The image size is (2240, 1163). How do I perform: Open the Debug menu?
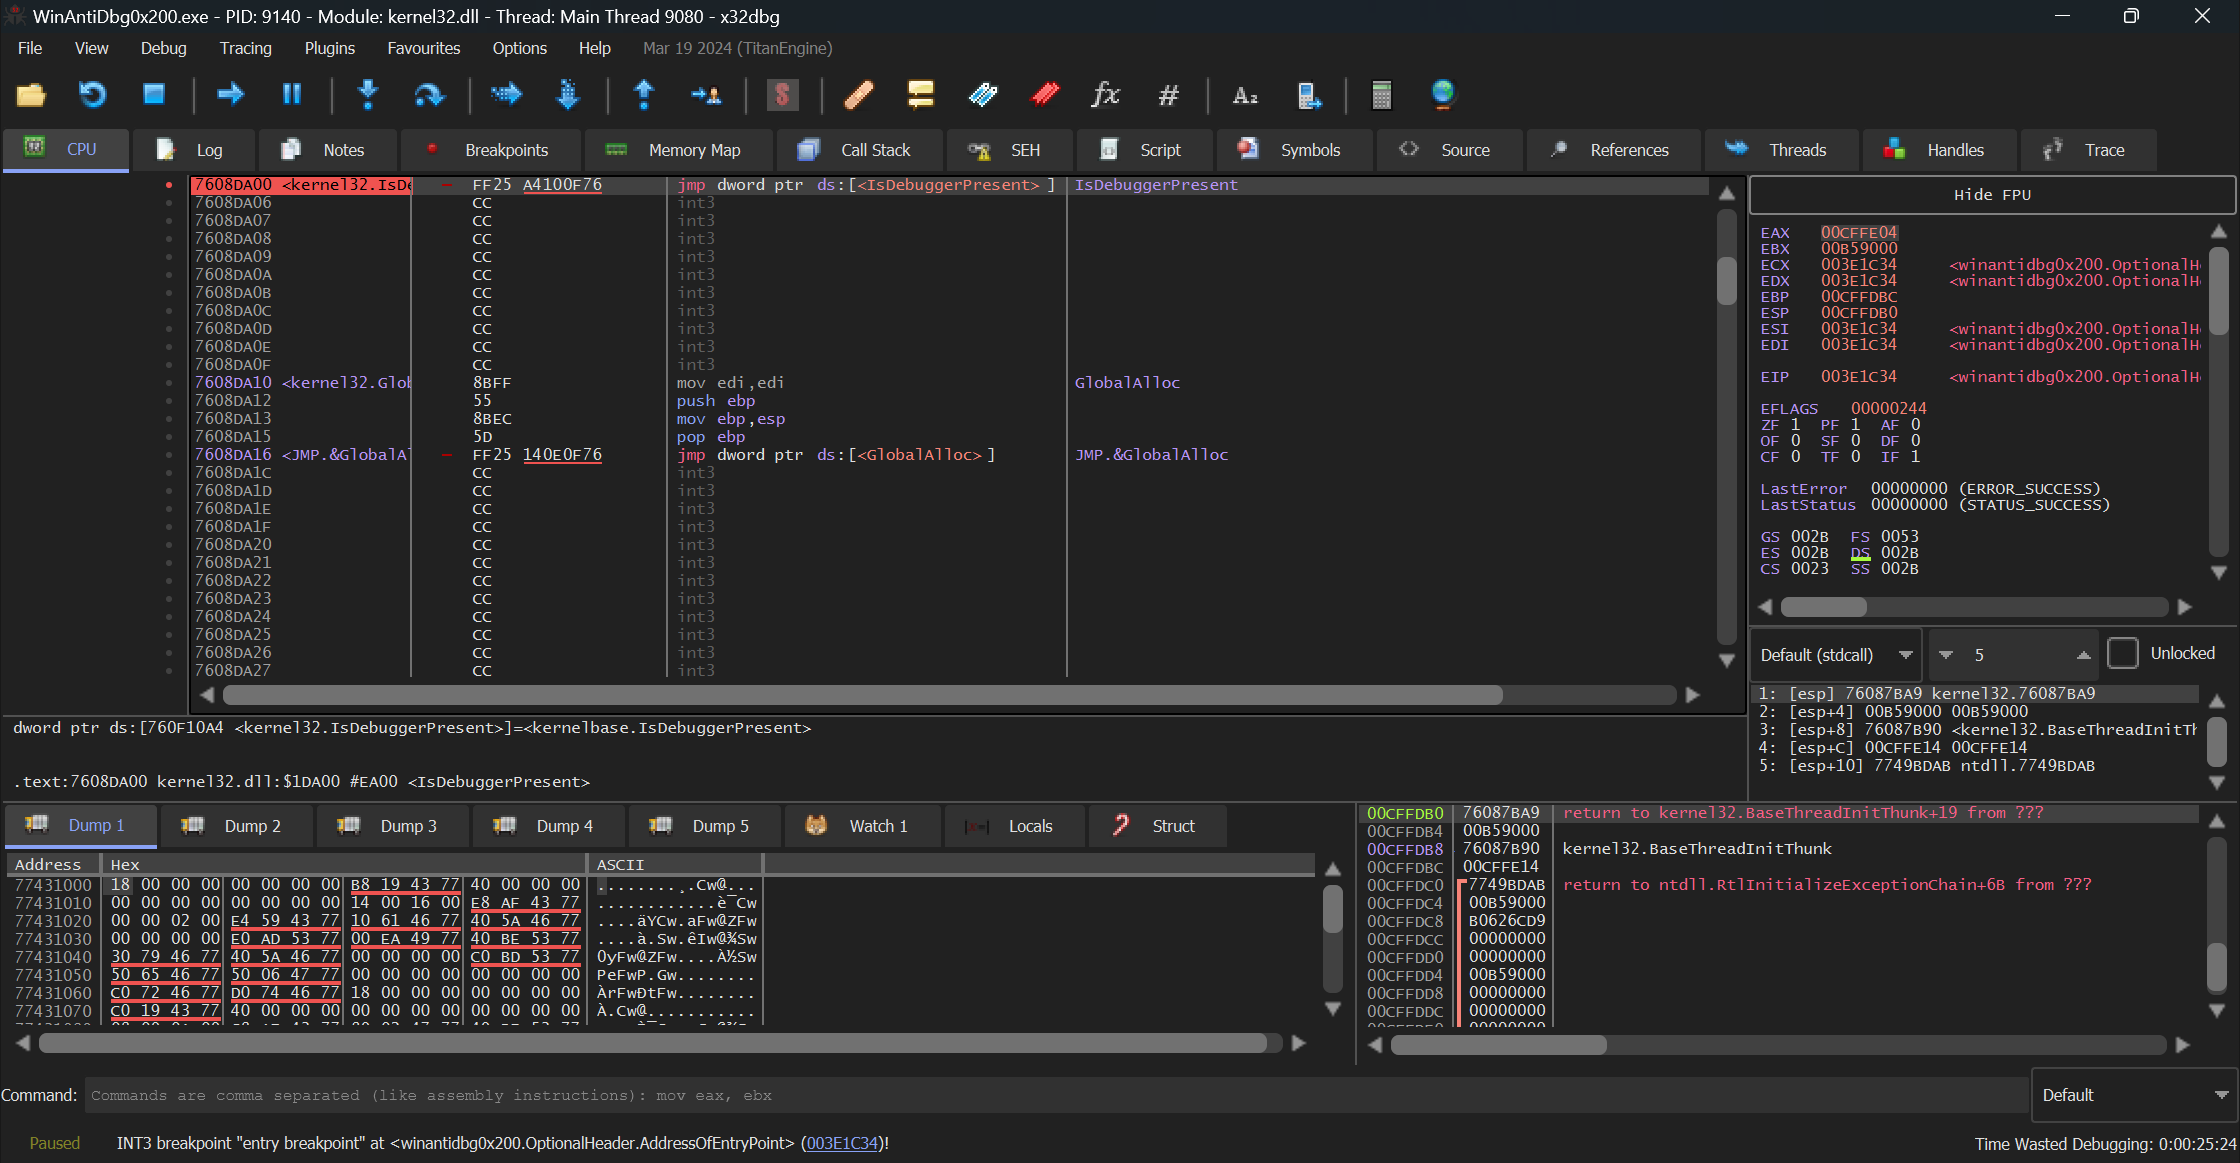[163, 48]
